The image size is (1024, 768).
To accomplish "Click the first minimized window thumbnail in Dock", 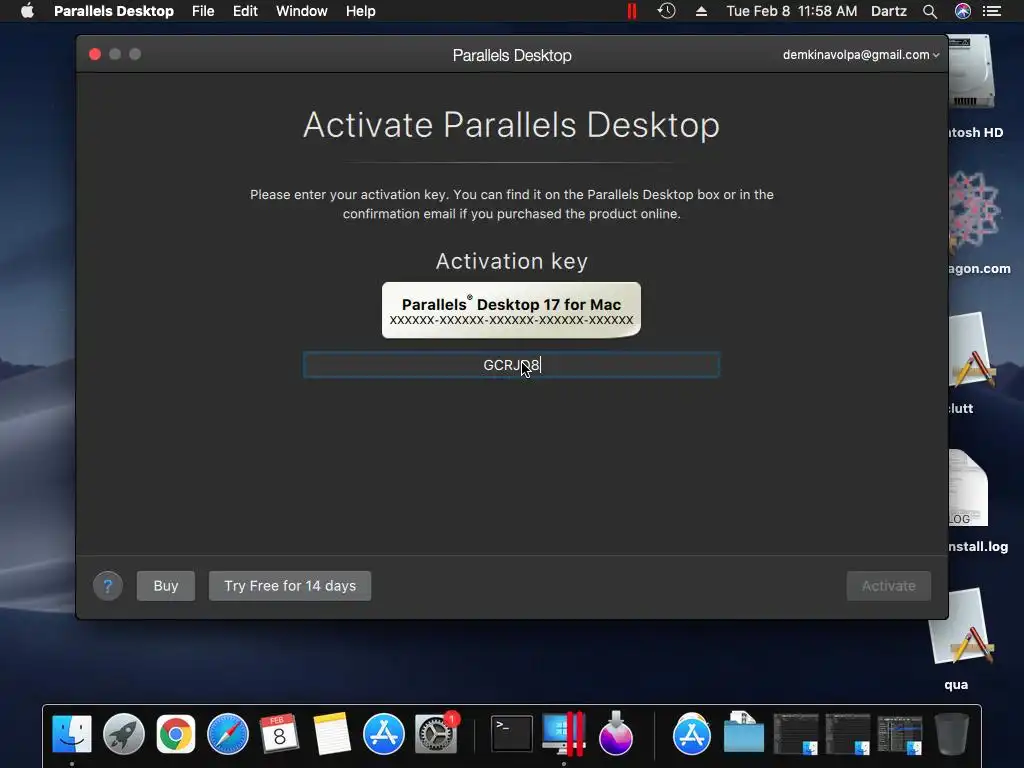I will (x=795, y=734).
